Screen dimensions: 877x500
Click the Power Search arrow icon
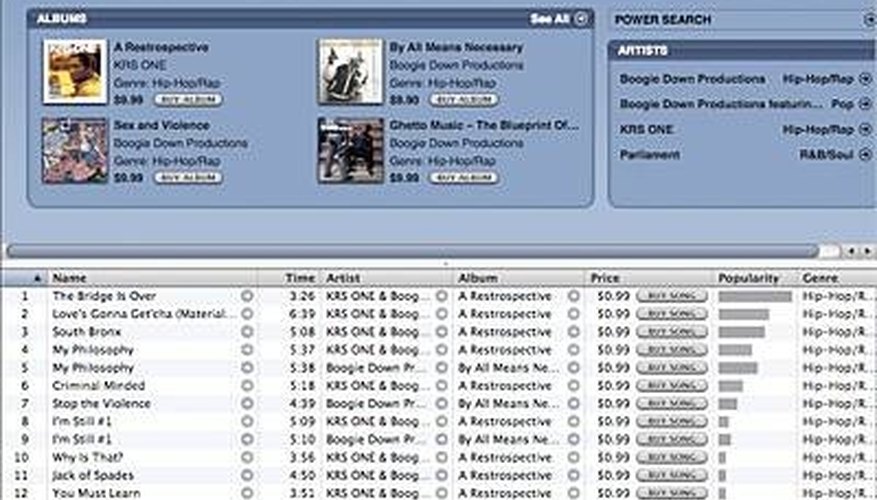coord(869,20)
